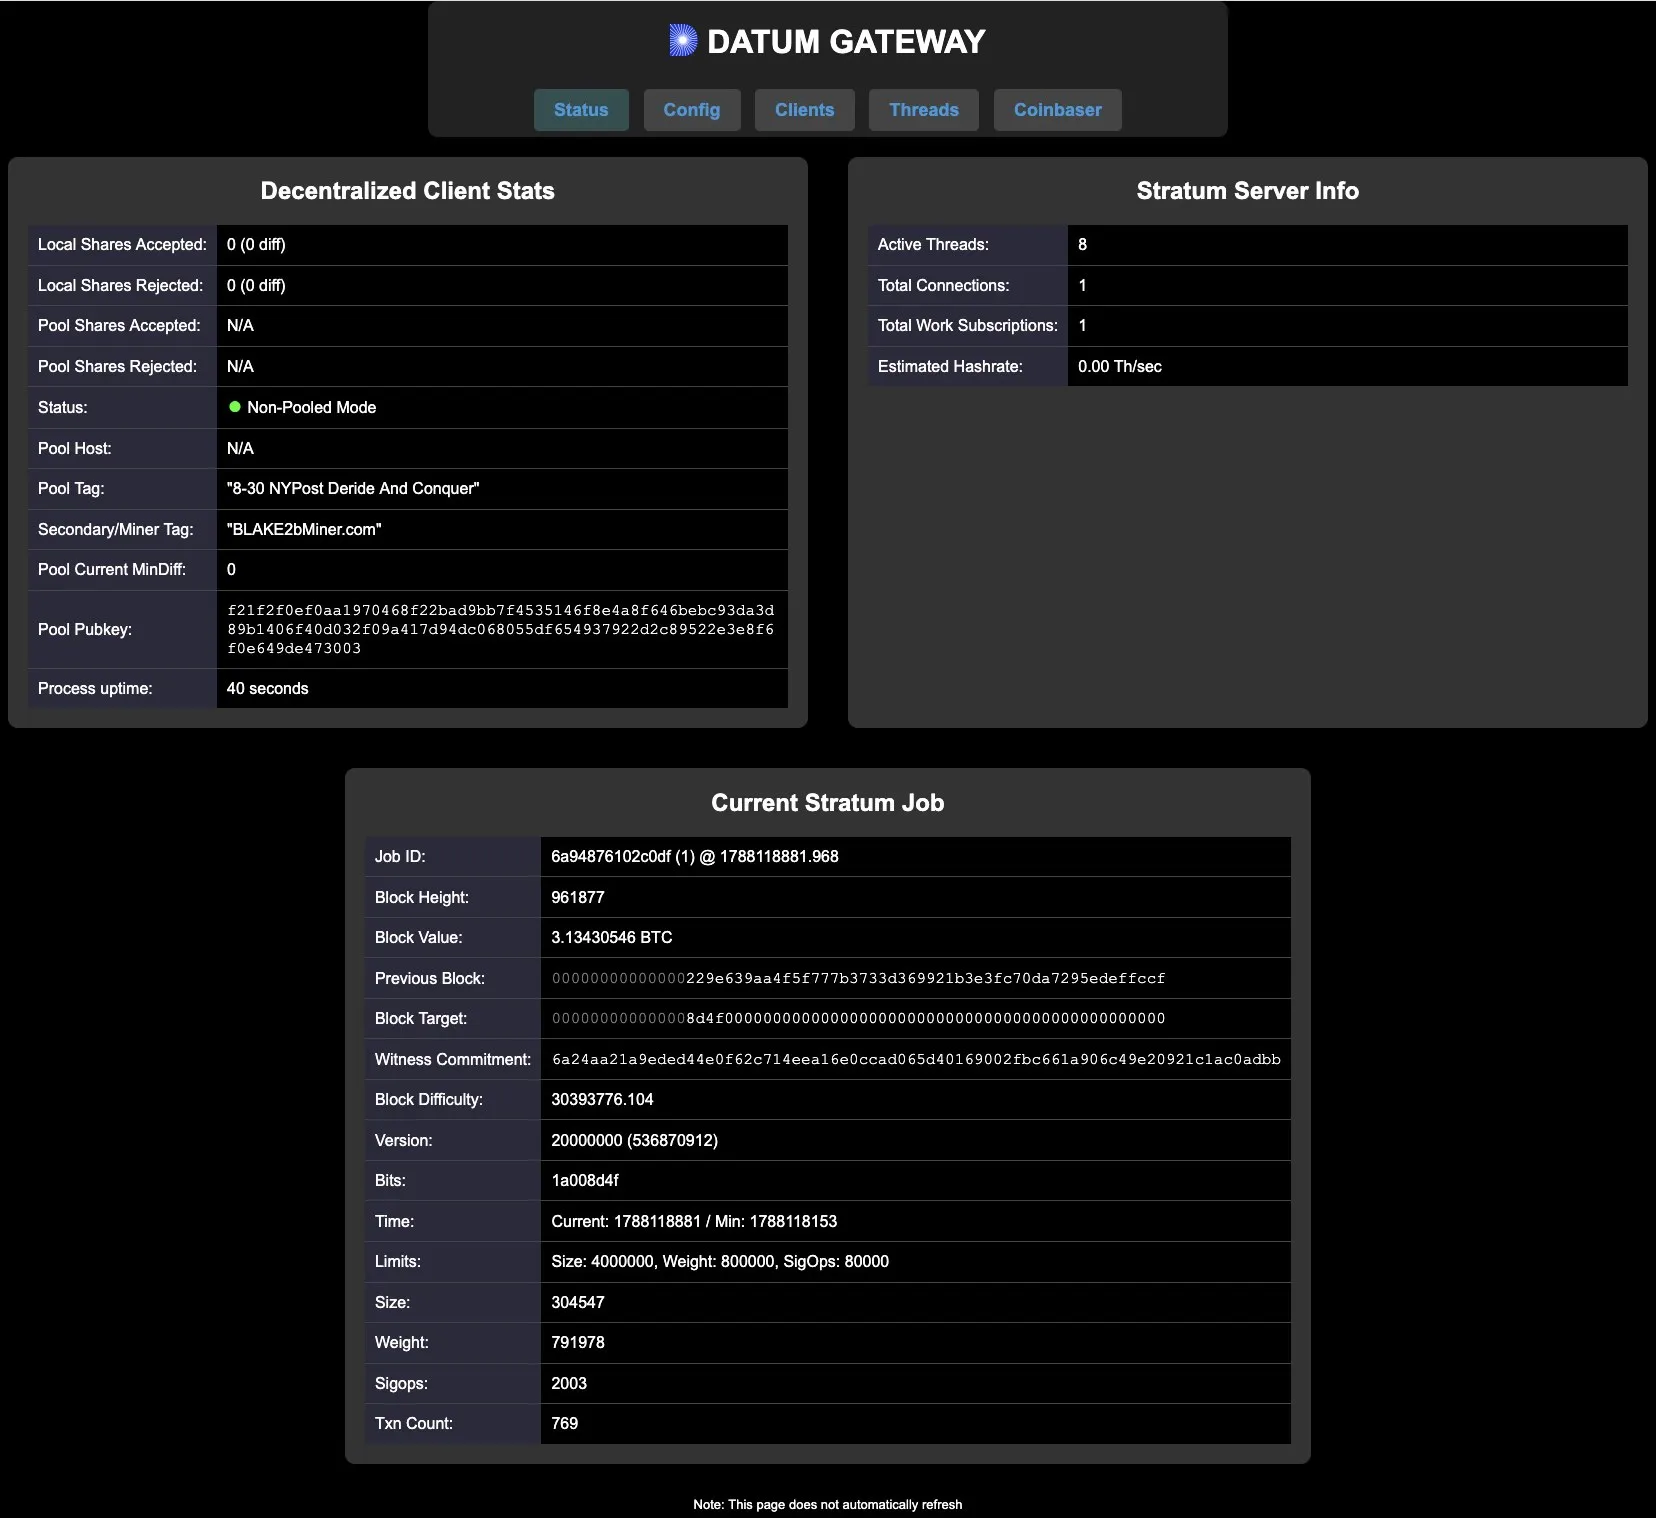The width and height of the screenshot is (1656, 1518).
Task: Click the Version value 20000000 (536870912)
Action: pyautogui.click(x=635, y=1140)
